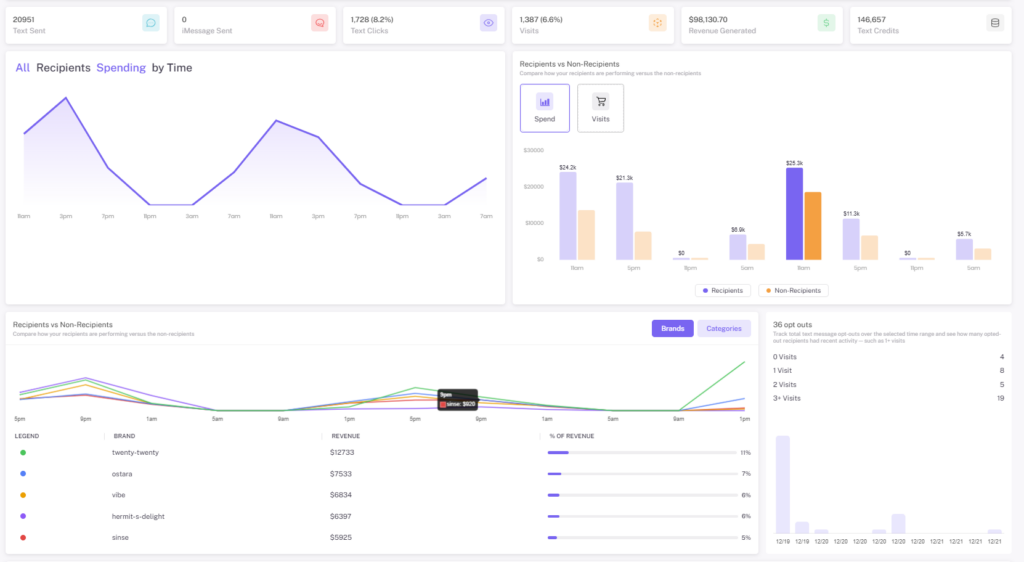This screenshot has height=562, width=1024.
Task: Toggle Recipients series in chart legend
Action: pos(722,290)
